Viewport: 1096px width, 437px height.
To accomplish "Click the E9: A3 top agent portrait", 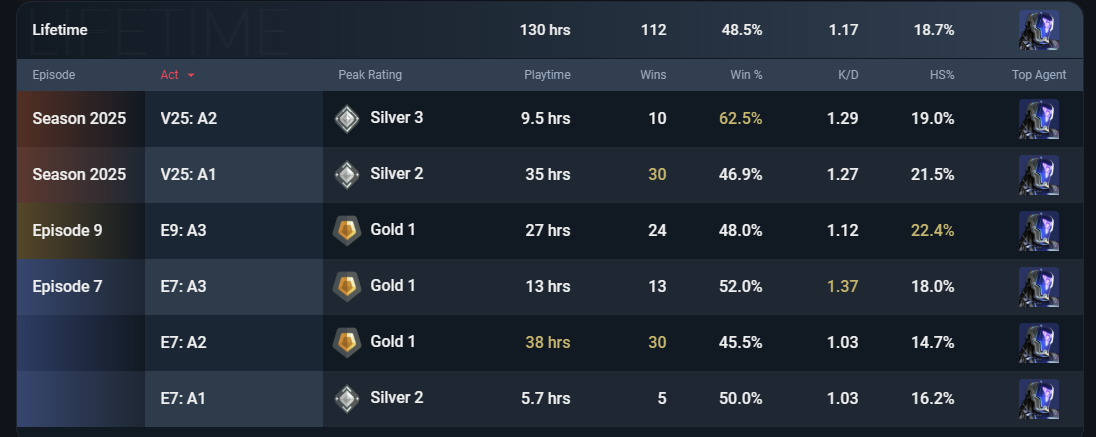I will (1039, 231).
